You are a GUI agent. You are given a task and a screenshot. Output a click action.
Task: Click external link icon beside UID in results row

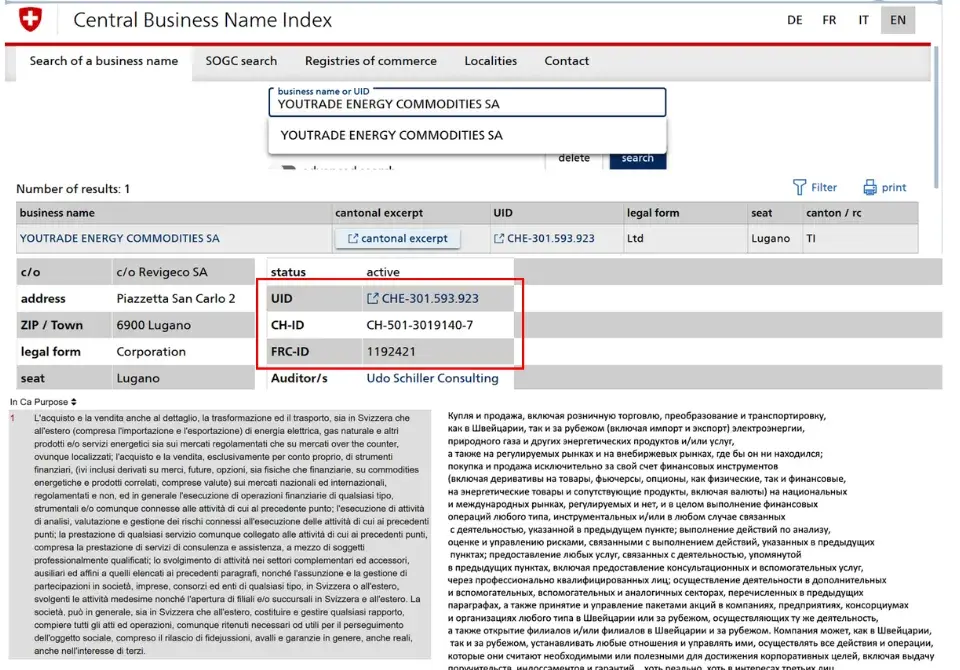[x=499, y=238]
